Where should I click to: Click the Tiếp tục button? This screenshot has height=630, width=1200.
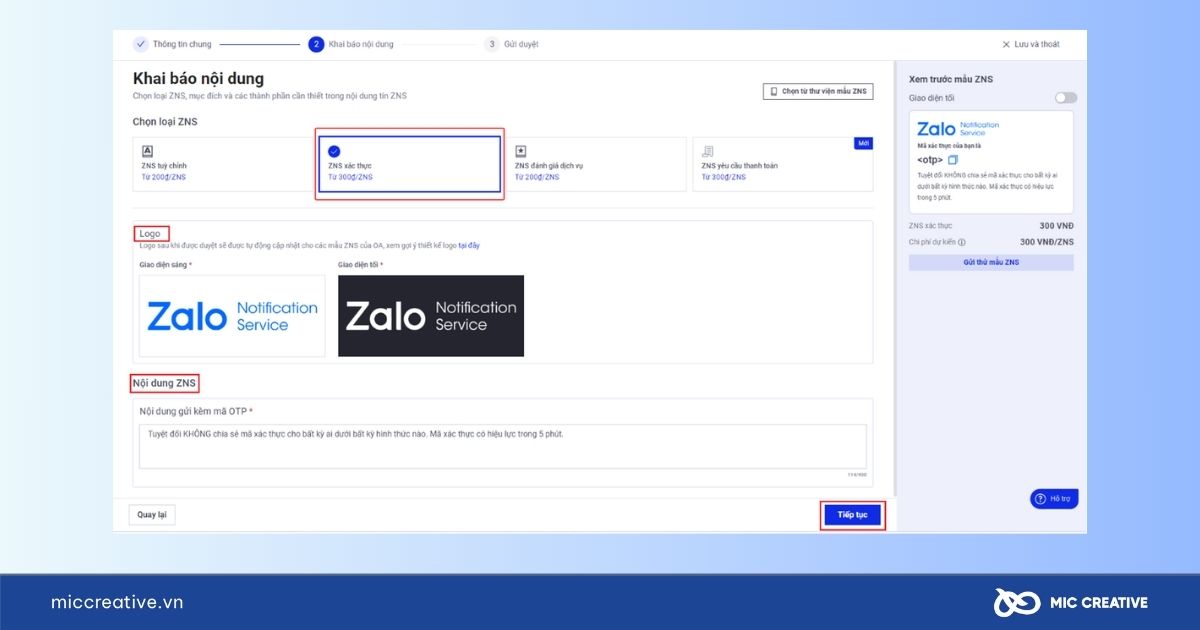point(852,515)
